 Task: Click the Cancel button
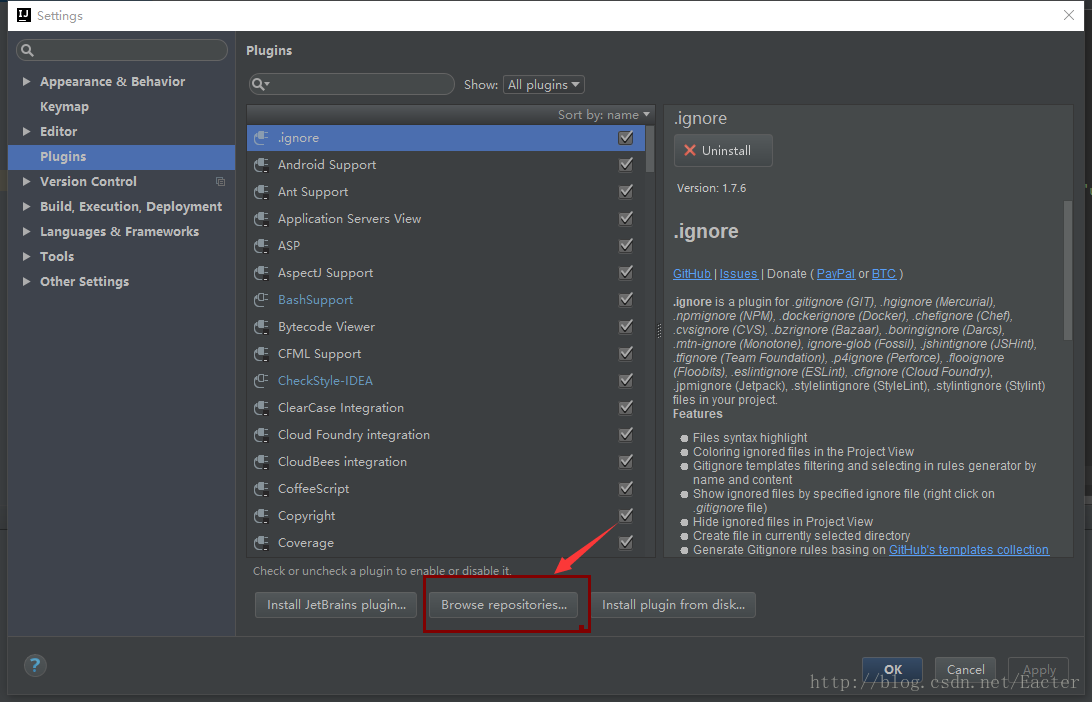[x=965, y=669]
